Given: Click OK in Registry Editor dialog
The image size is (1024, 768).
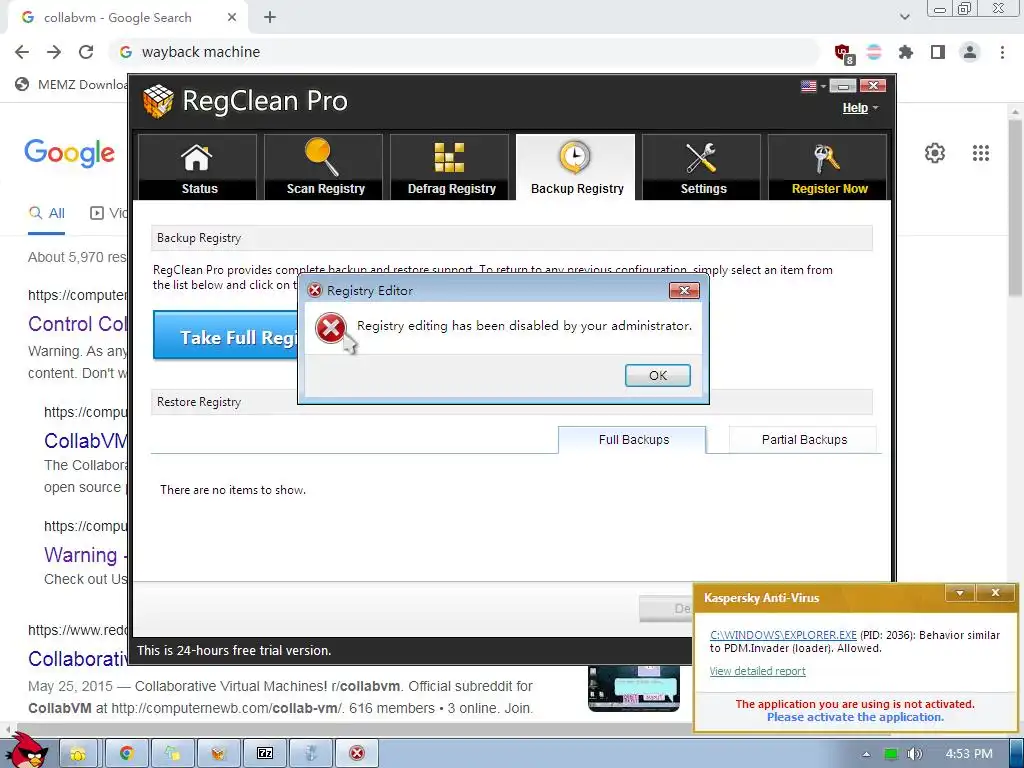Looking at the screenshot, I should (x=658, y=376).
